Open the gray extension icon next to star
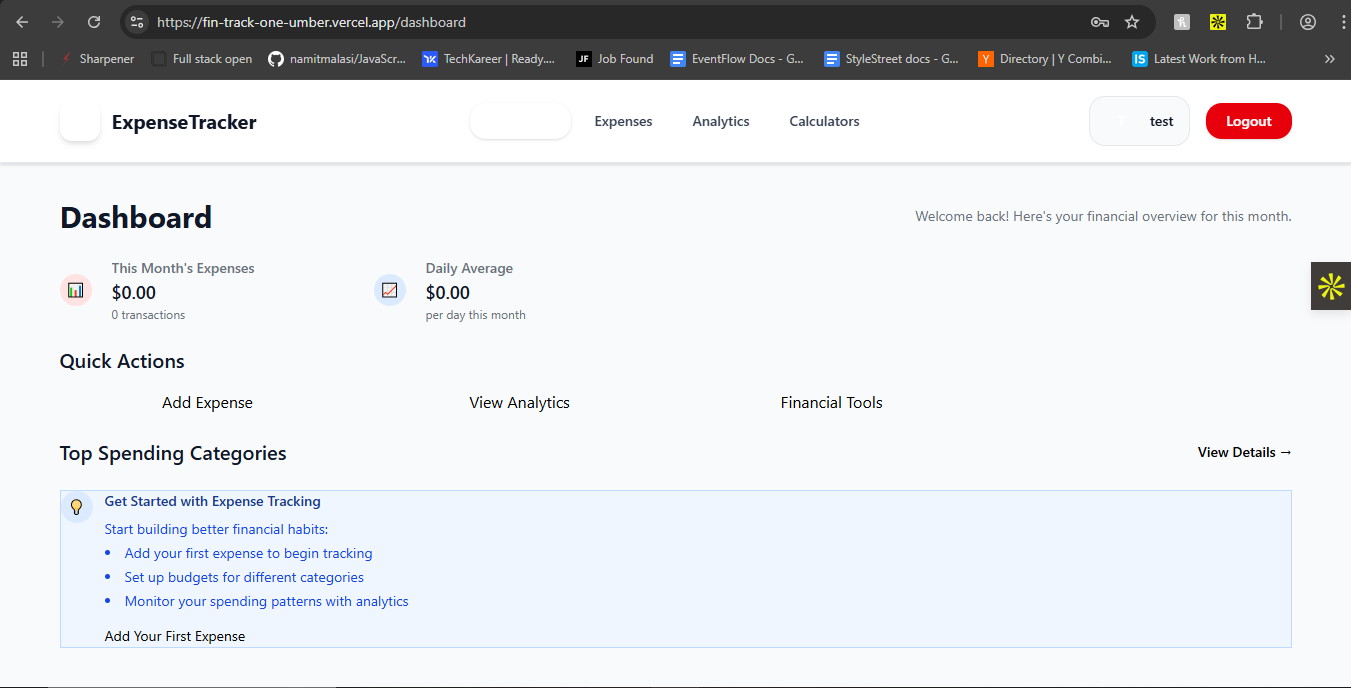 click(1182, 22)
